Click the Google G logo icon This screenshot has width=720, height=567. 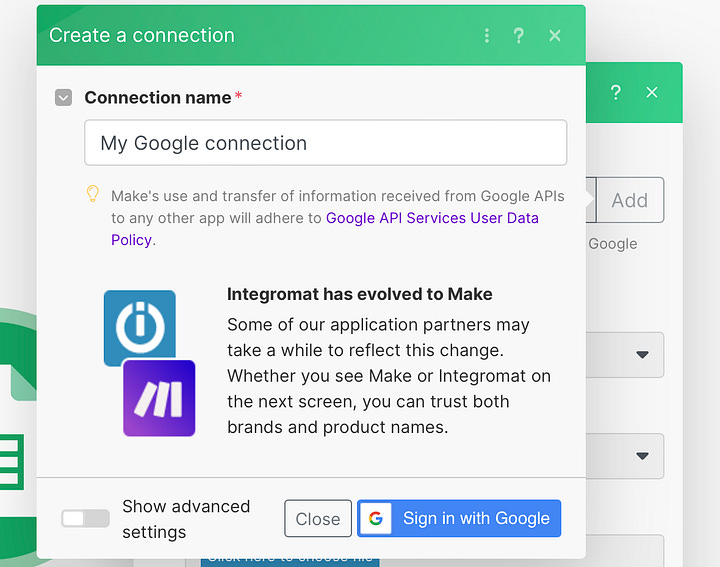tap(376, 518)
